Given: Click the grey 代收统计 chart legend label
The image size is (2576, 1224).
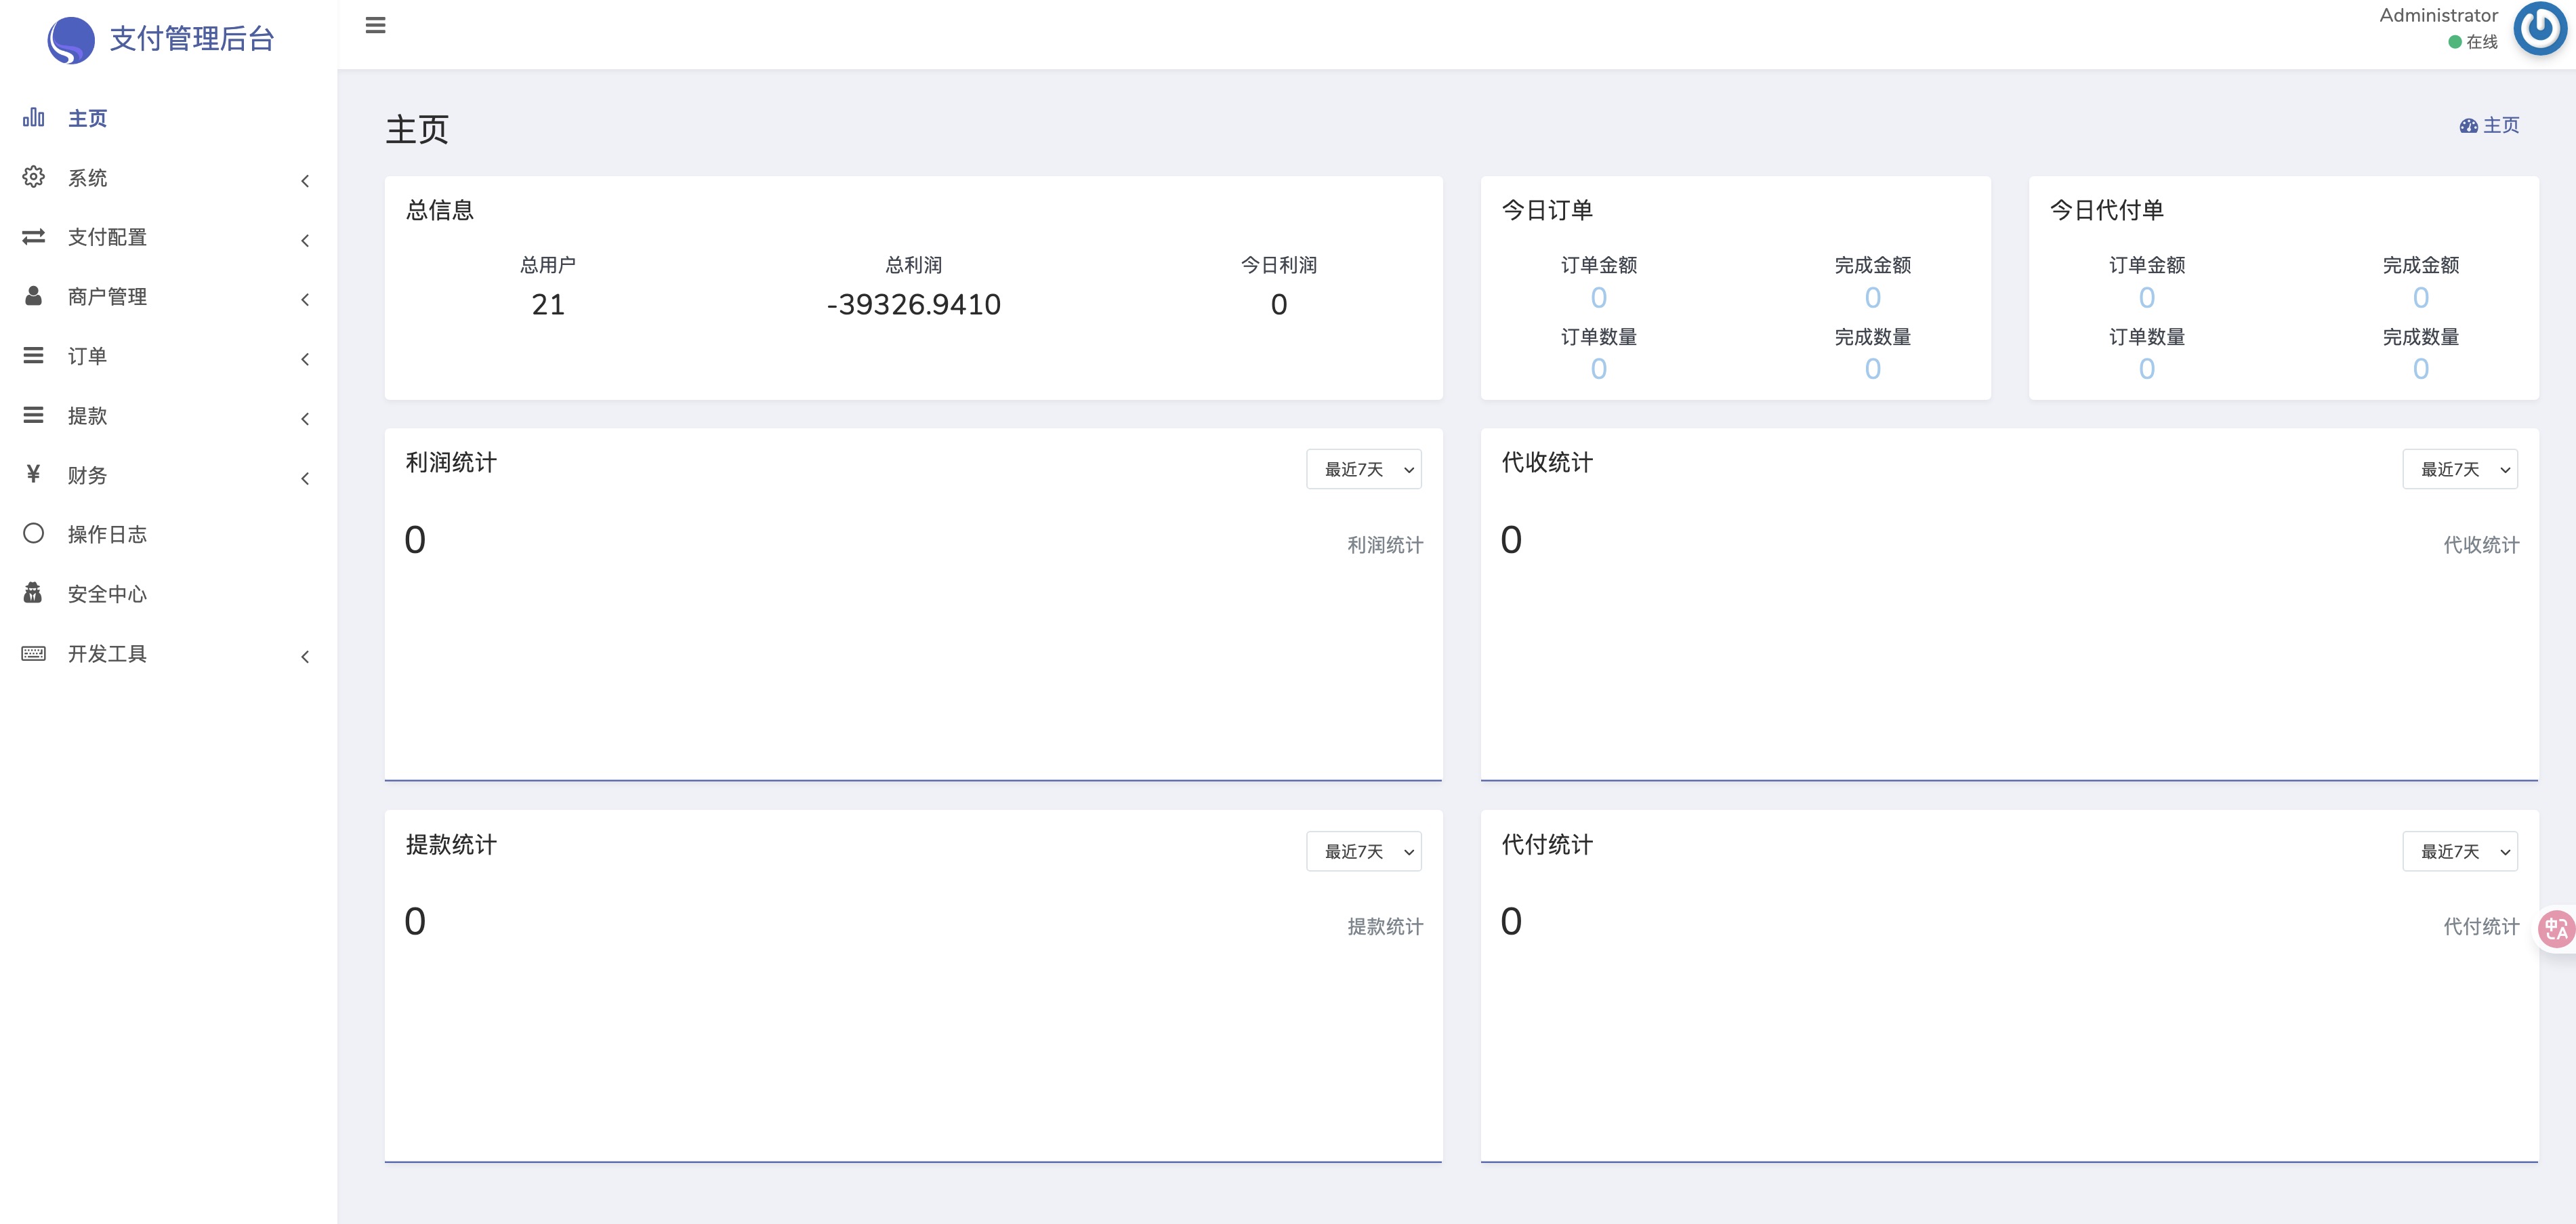Looking at the screenshot, I should (x=2481, y=545).
